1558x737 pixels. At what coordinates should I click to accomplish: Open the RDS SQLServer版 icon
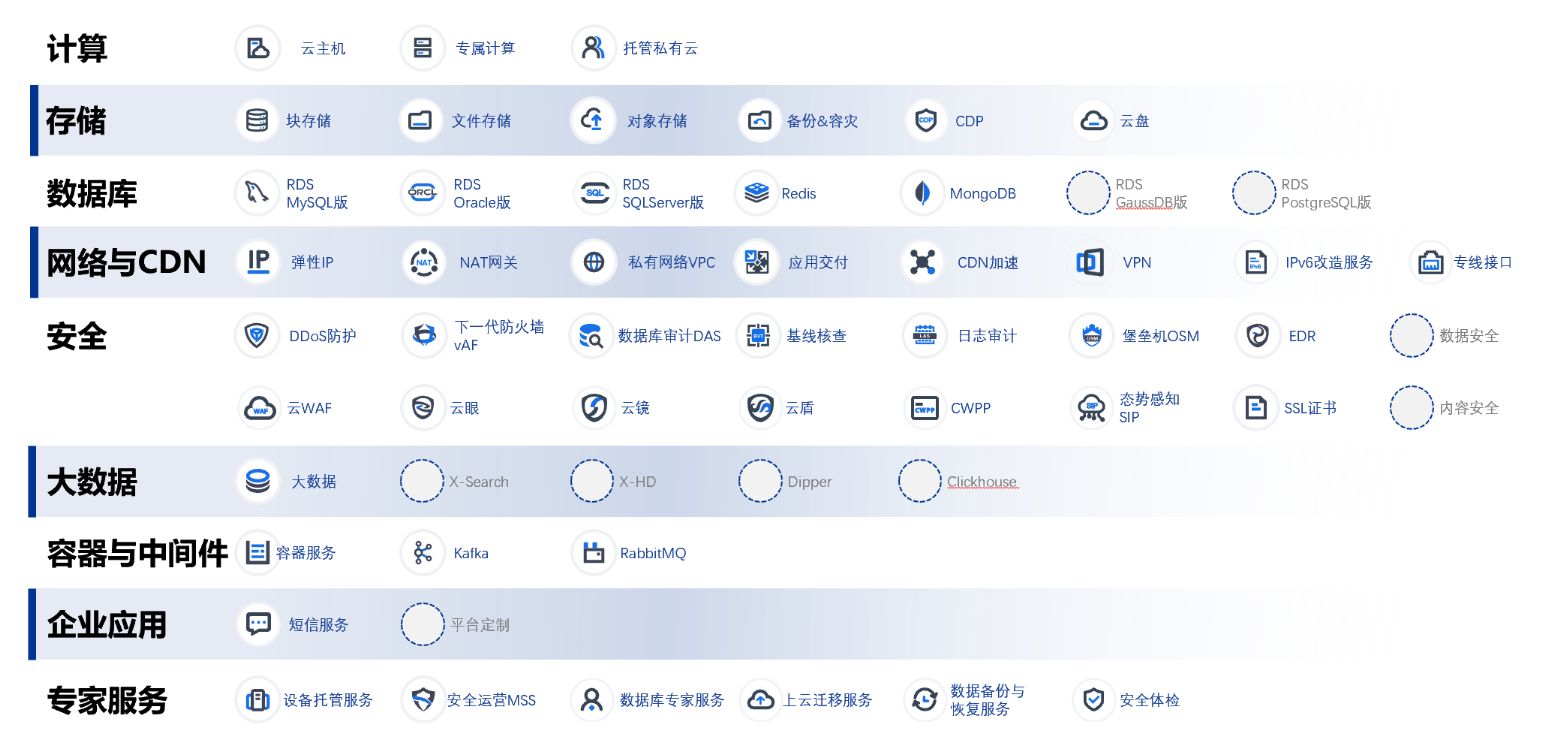pos(595,193)
